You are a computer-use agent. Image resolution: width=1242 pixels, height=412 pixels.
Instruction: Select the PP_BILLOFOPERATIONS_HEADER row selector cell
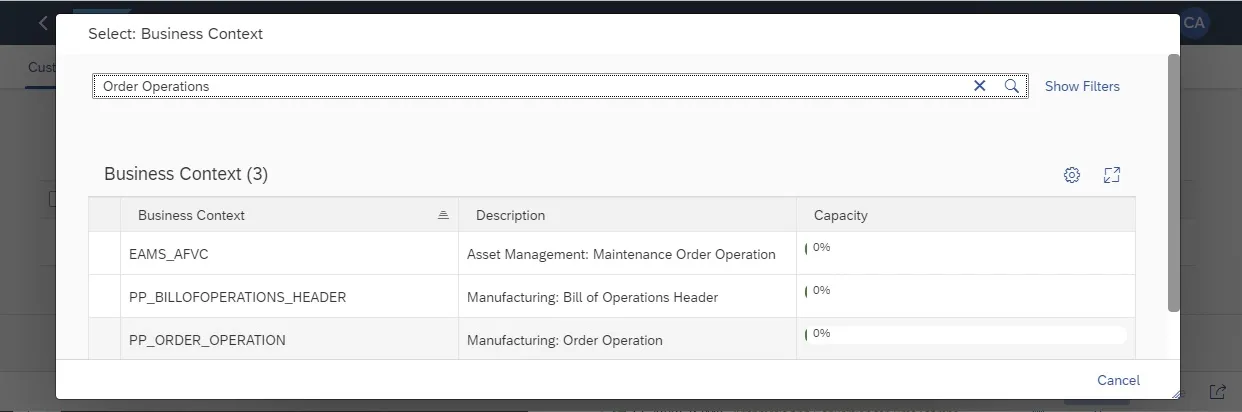[104, 297]
